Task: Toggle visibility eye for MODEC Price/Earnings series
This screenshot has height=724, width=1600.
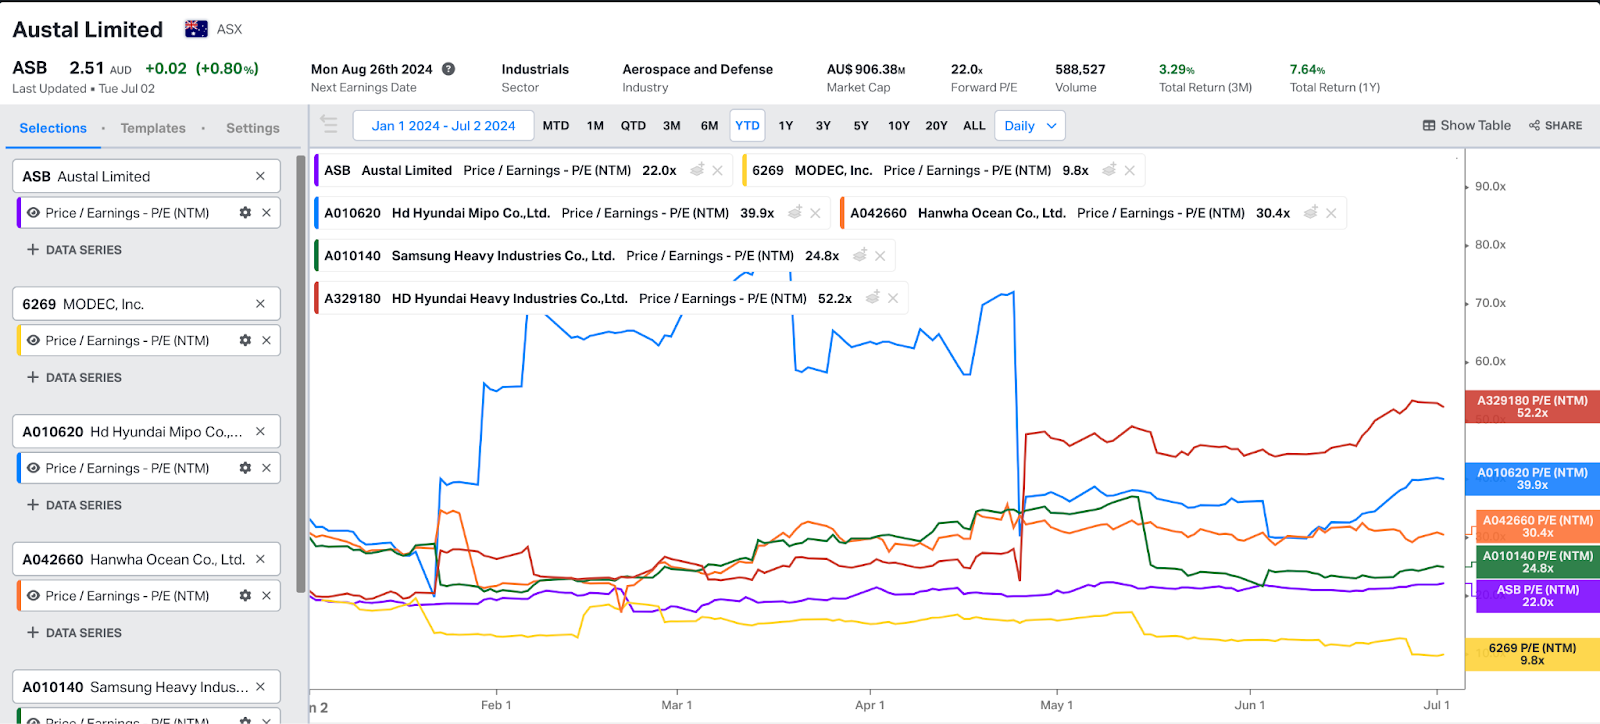Action: [x=33, y=341]
